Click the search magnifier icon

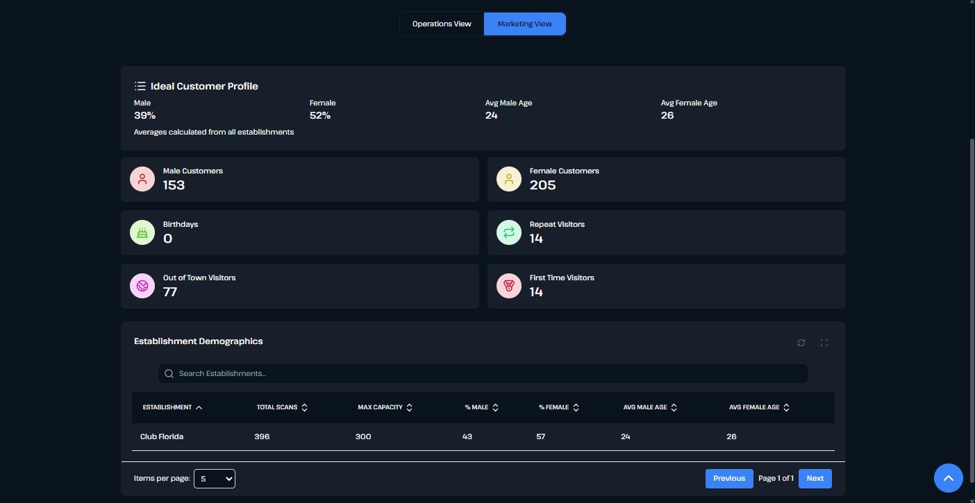click(169, 374)
